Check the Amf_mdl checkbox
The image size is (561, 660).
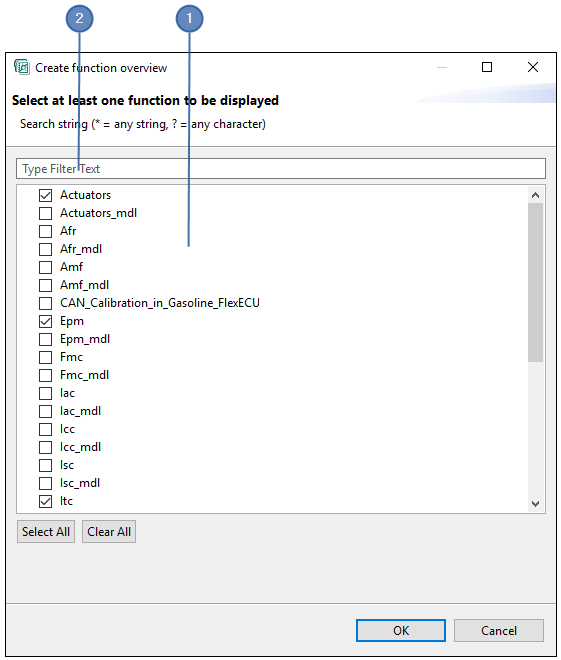click(45, 285)
